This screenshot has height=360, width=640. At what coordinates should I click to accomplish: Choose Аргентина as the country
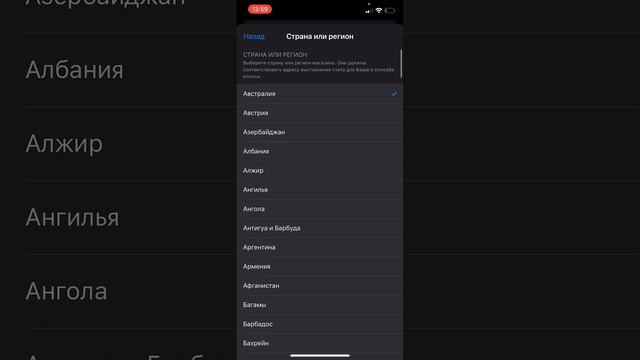320,247
